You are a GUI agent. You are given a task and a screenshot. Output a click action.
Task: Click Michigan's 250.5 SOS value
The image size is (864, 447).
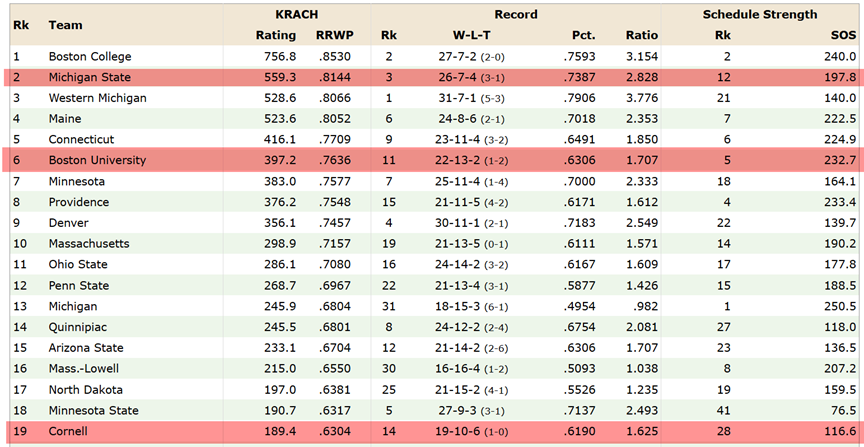[x=844, y=306]
